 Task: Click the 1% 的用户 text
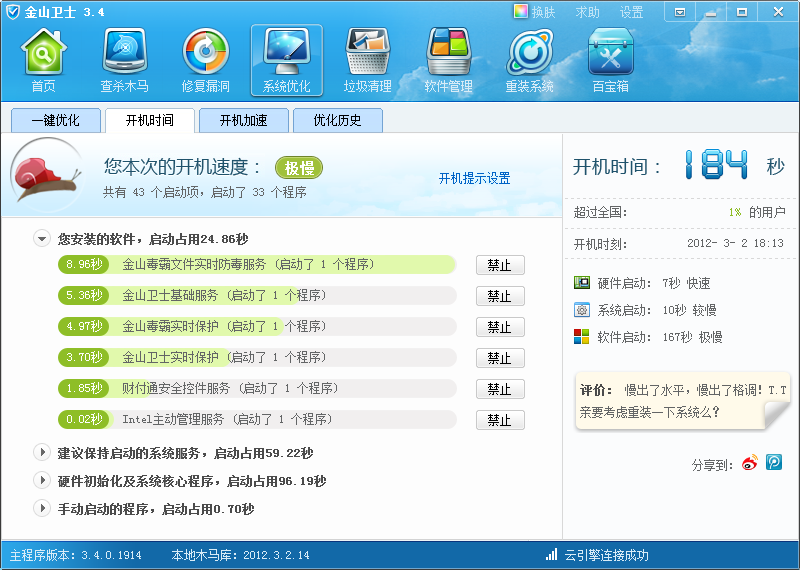(x=757, y=212)
